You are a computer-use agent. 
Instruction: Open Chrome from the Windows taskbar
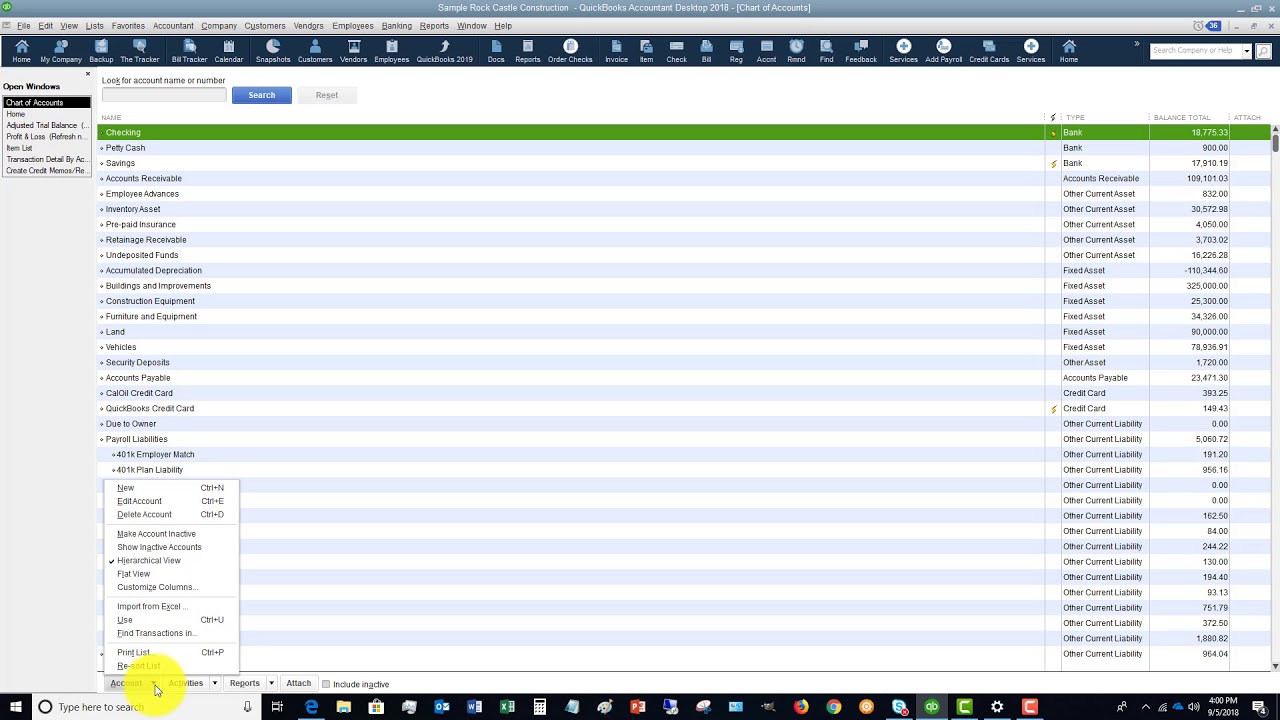[833, 707]
